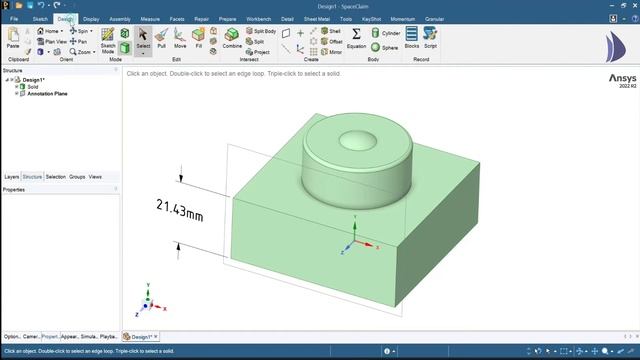Open the Undo history dropdown arrow
The image size is (640, 360).
tap(49, 6)
